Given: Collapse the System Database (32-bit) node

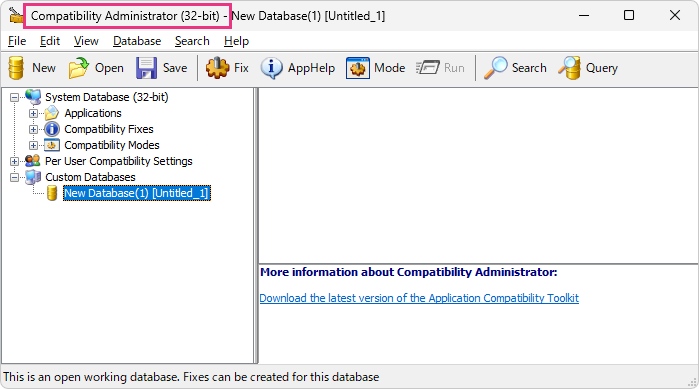Looking at the screenshot, I should 14,97.
